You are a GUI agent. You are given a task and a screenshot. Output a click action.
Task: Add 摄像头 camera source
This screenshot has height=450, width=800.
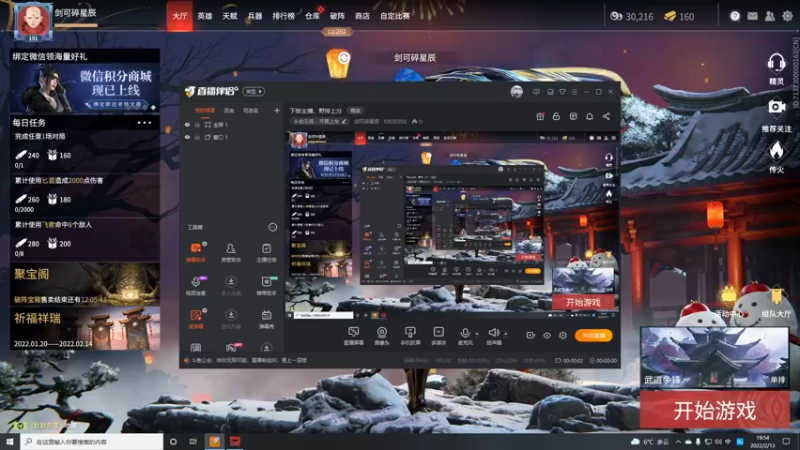click(x=382, y=336)
